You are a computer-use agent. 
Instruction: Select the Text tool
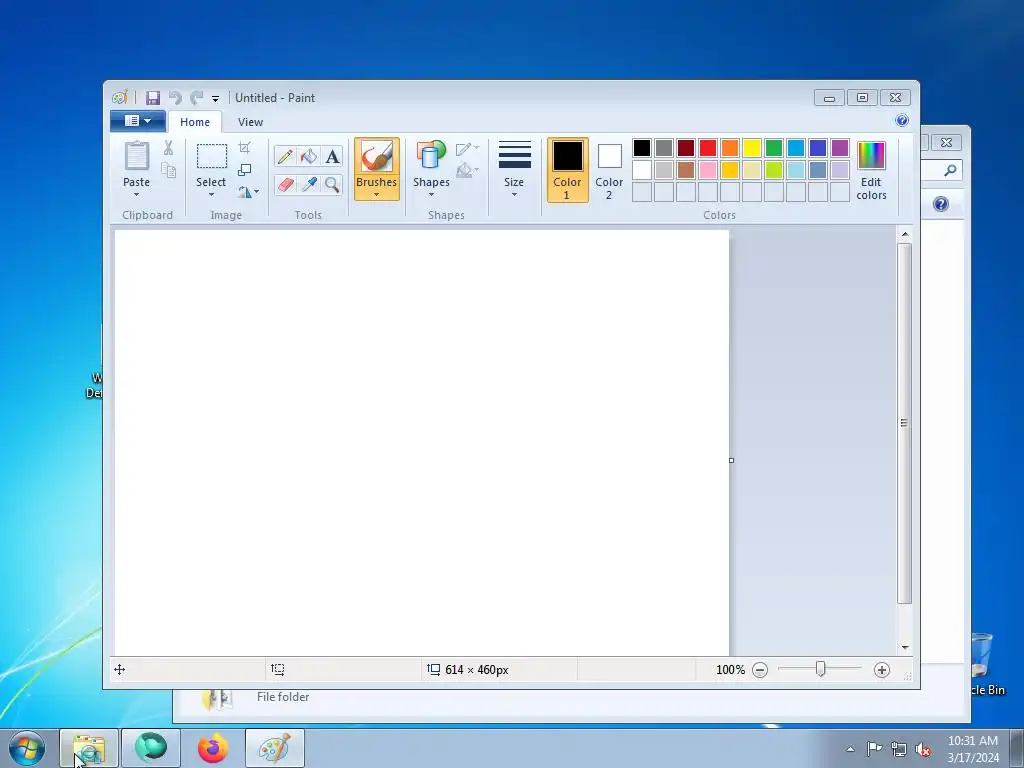tap(332, 156)
